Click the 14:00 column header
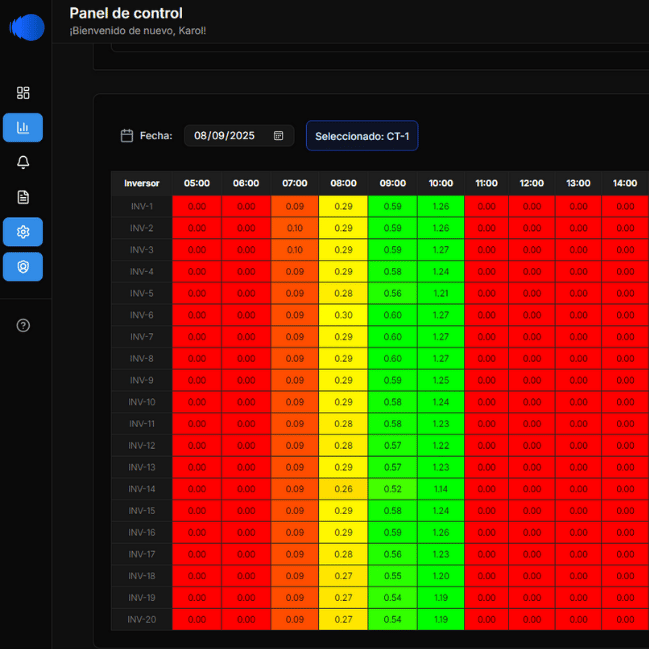Screen dimensions: 649x649 pos(625,183)
